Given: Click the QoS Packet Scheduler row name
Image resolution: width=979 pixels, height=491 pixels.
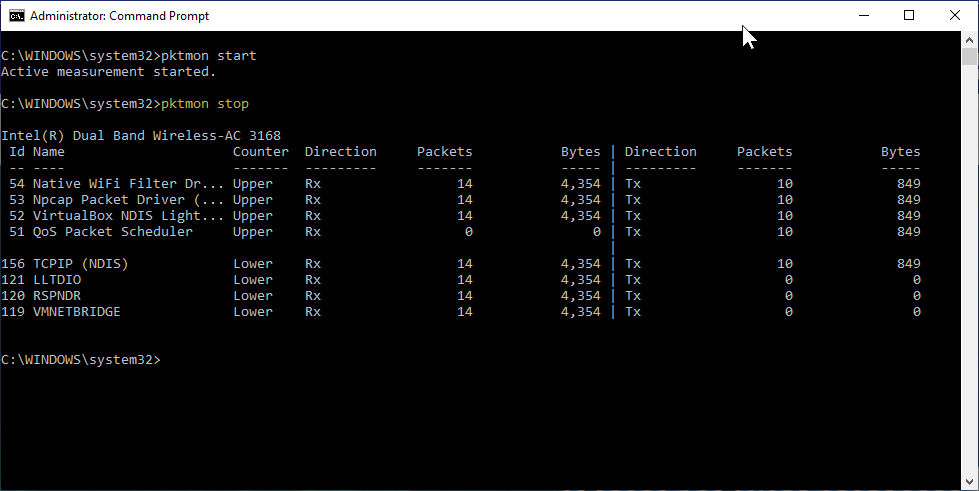Looking at the screenshot, I should point(112,232).
